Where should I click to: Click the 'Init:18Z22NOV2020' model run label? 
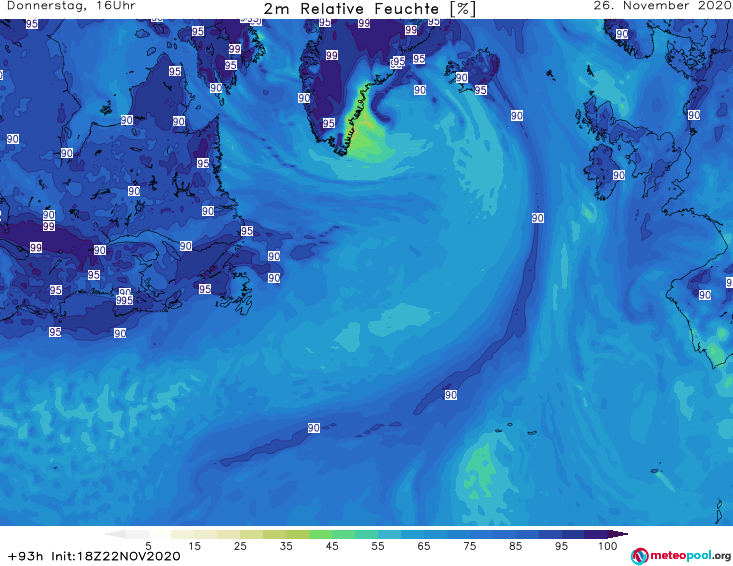point(116,556)
